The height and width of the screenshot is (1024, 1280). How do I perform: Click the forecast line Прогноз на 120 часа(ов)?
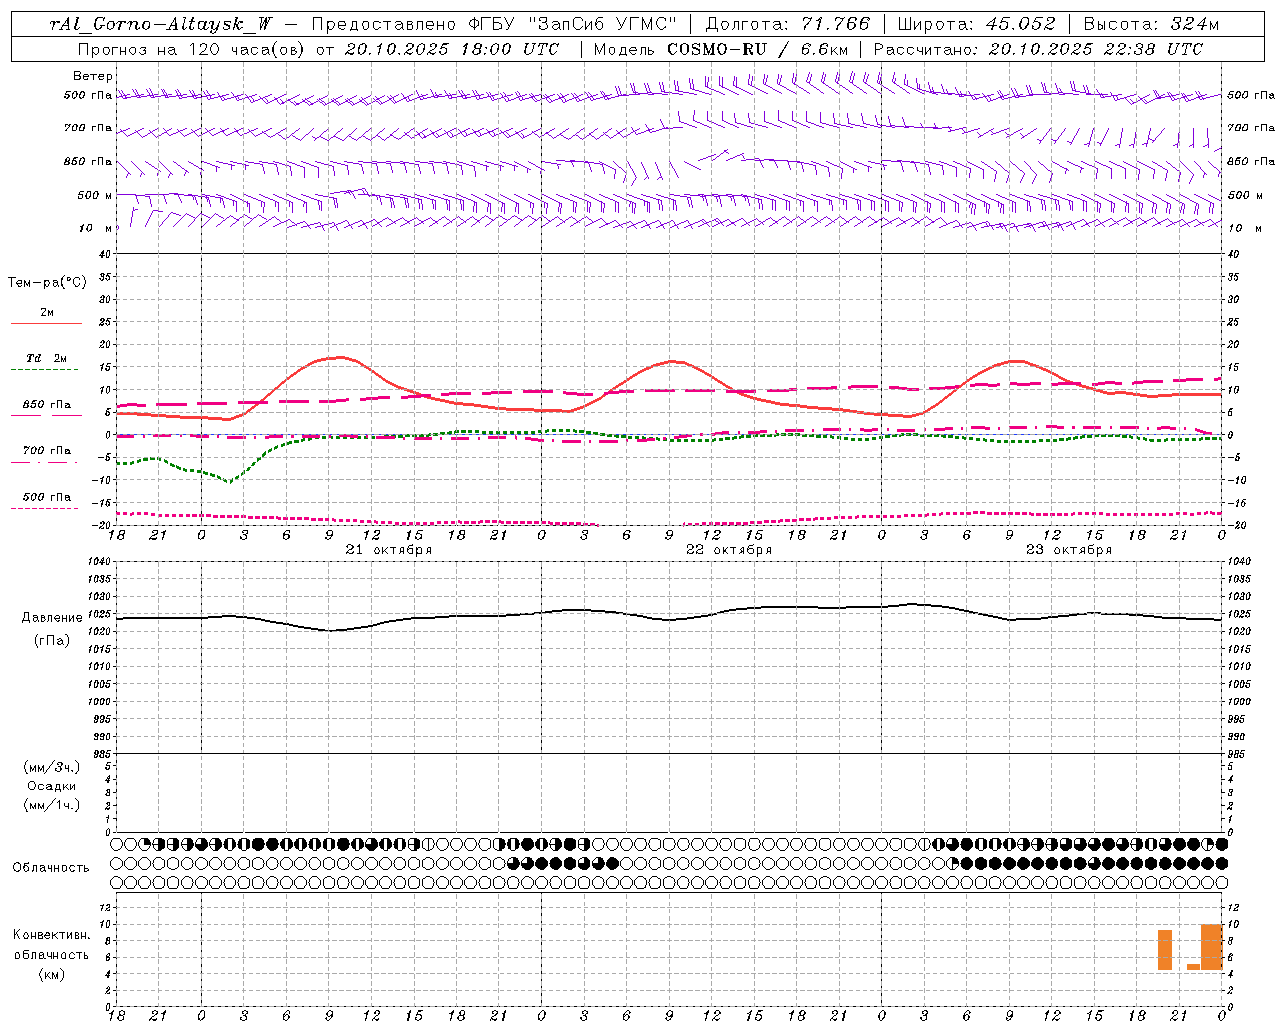coord(193,49)
